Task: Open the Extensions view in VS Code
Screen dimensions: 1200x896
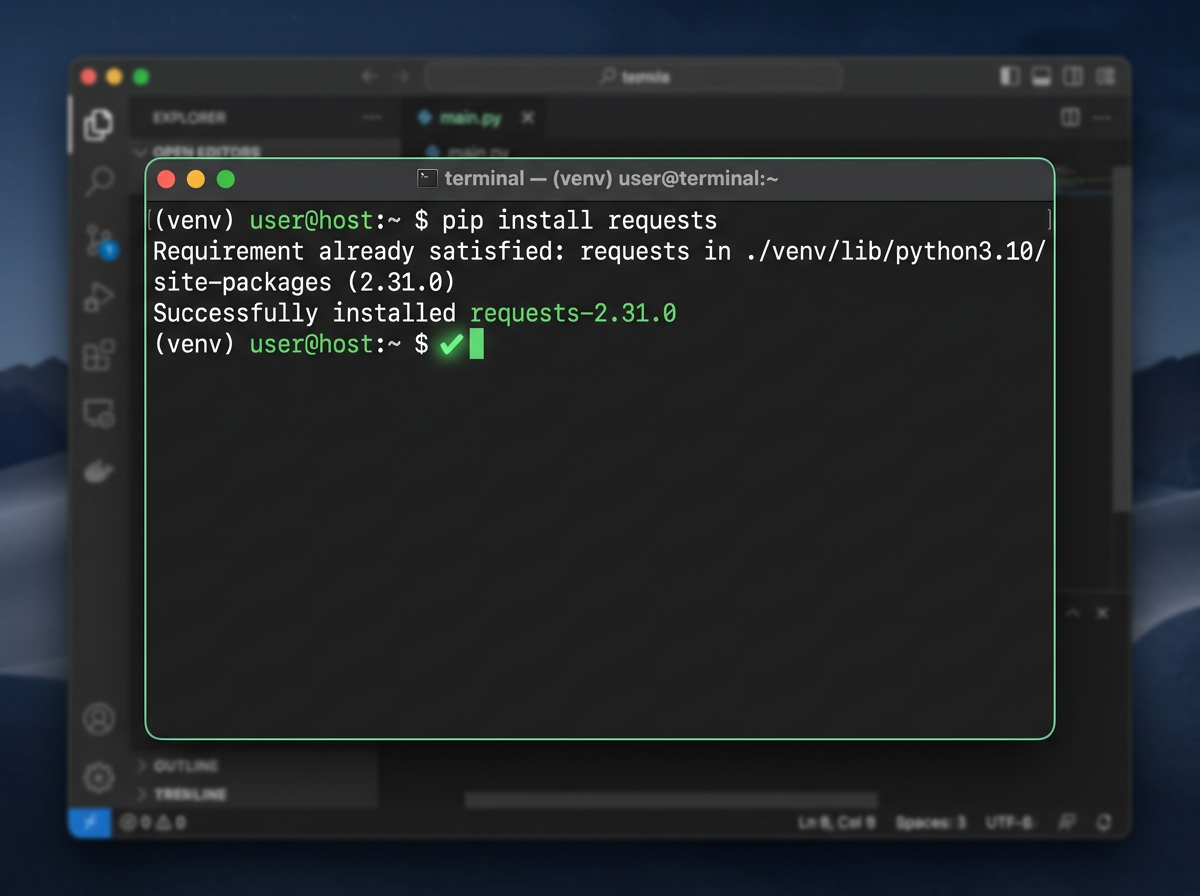Action: 99,355
